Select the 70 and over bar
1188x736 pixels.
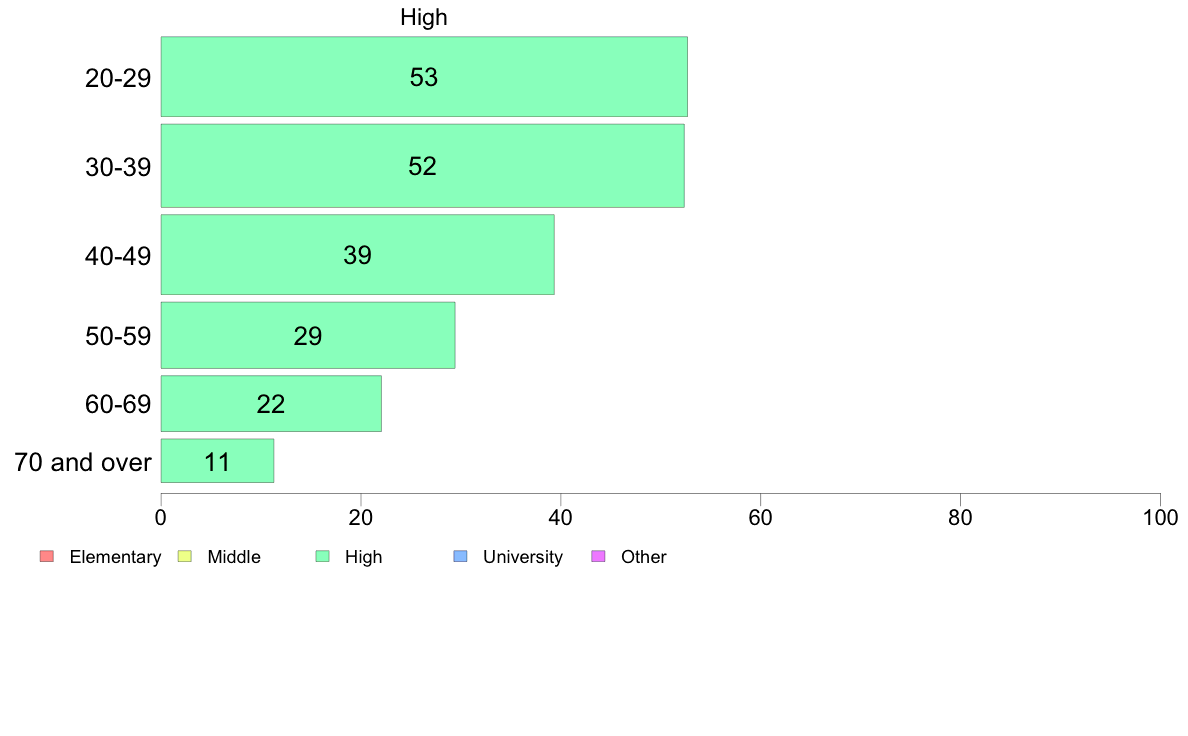(x=217, y=461)
